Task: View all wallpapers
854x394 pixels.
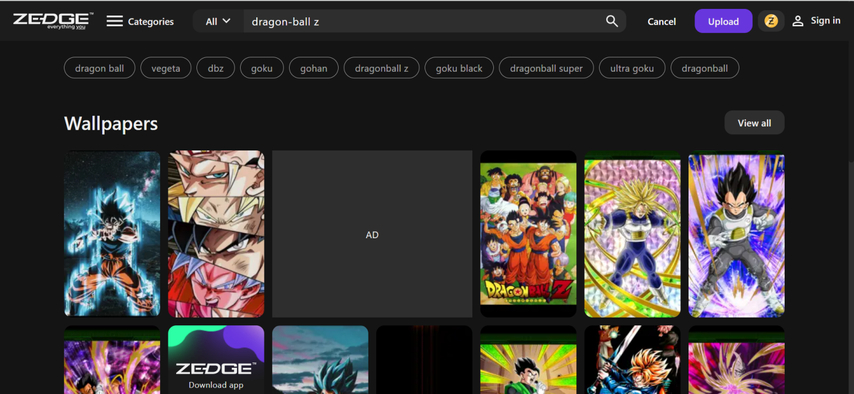Action: 754,123
